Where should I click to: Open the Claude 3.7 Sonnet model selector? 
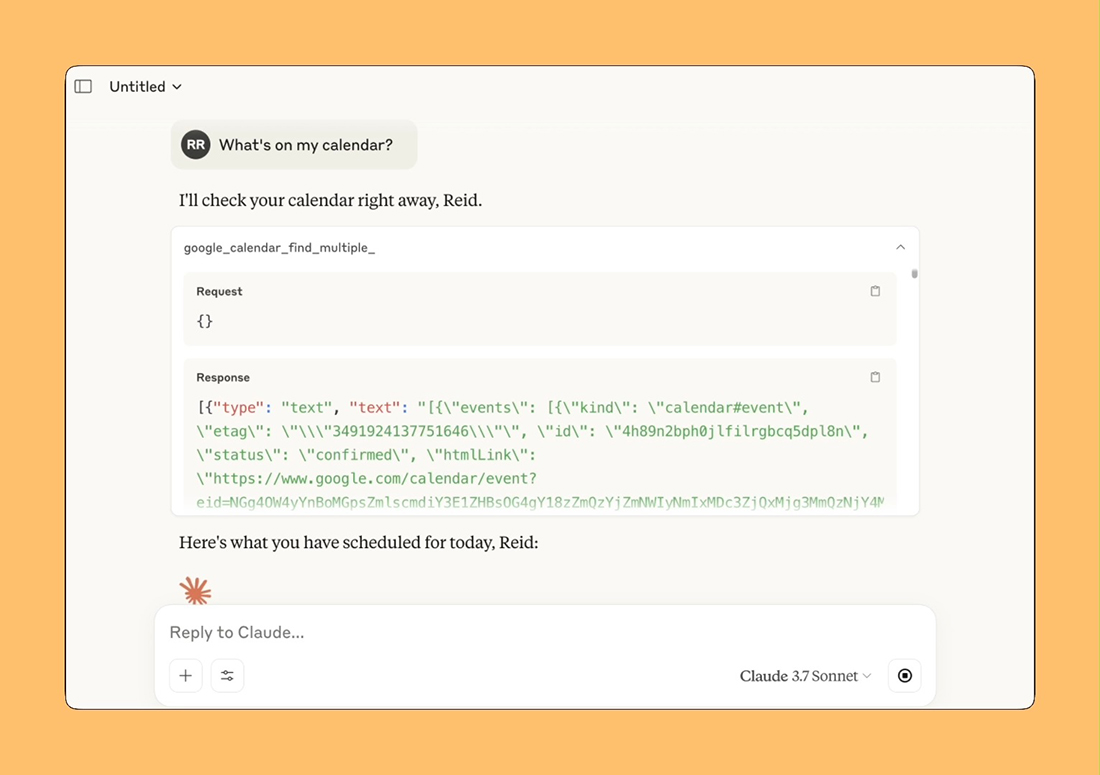(x=805, y=676)
